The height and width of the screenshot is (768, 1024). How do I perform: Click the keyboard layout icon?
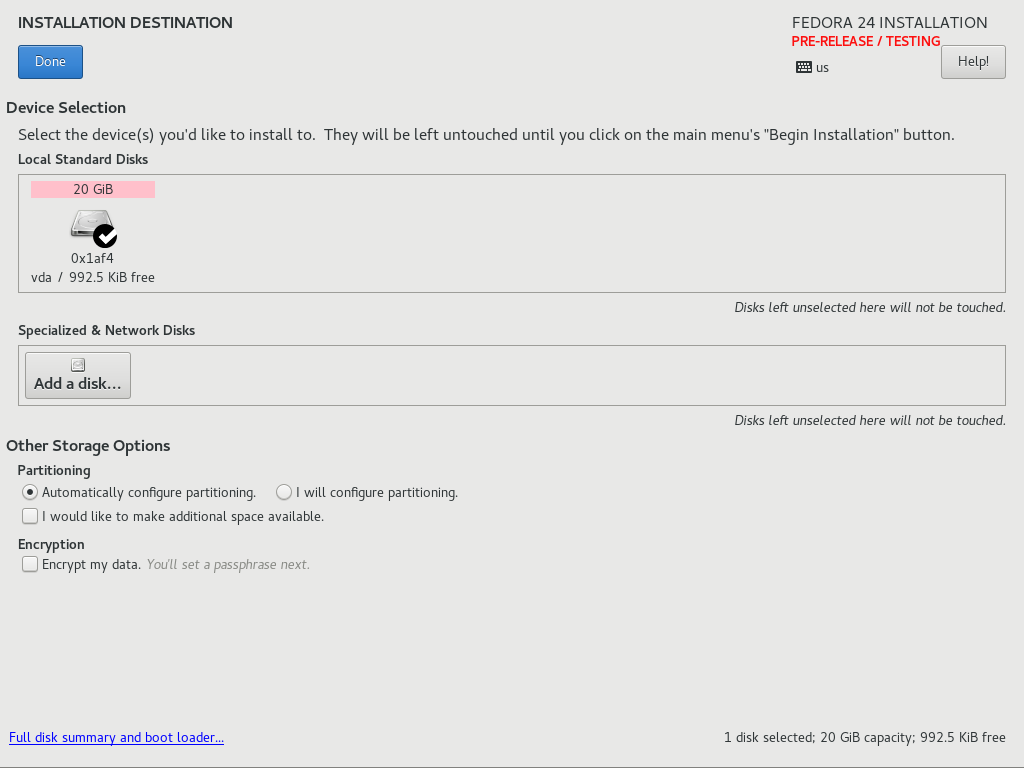[x=804, y=67]
